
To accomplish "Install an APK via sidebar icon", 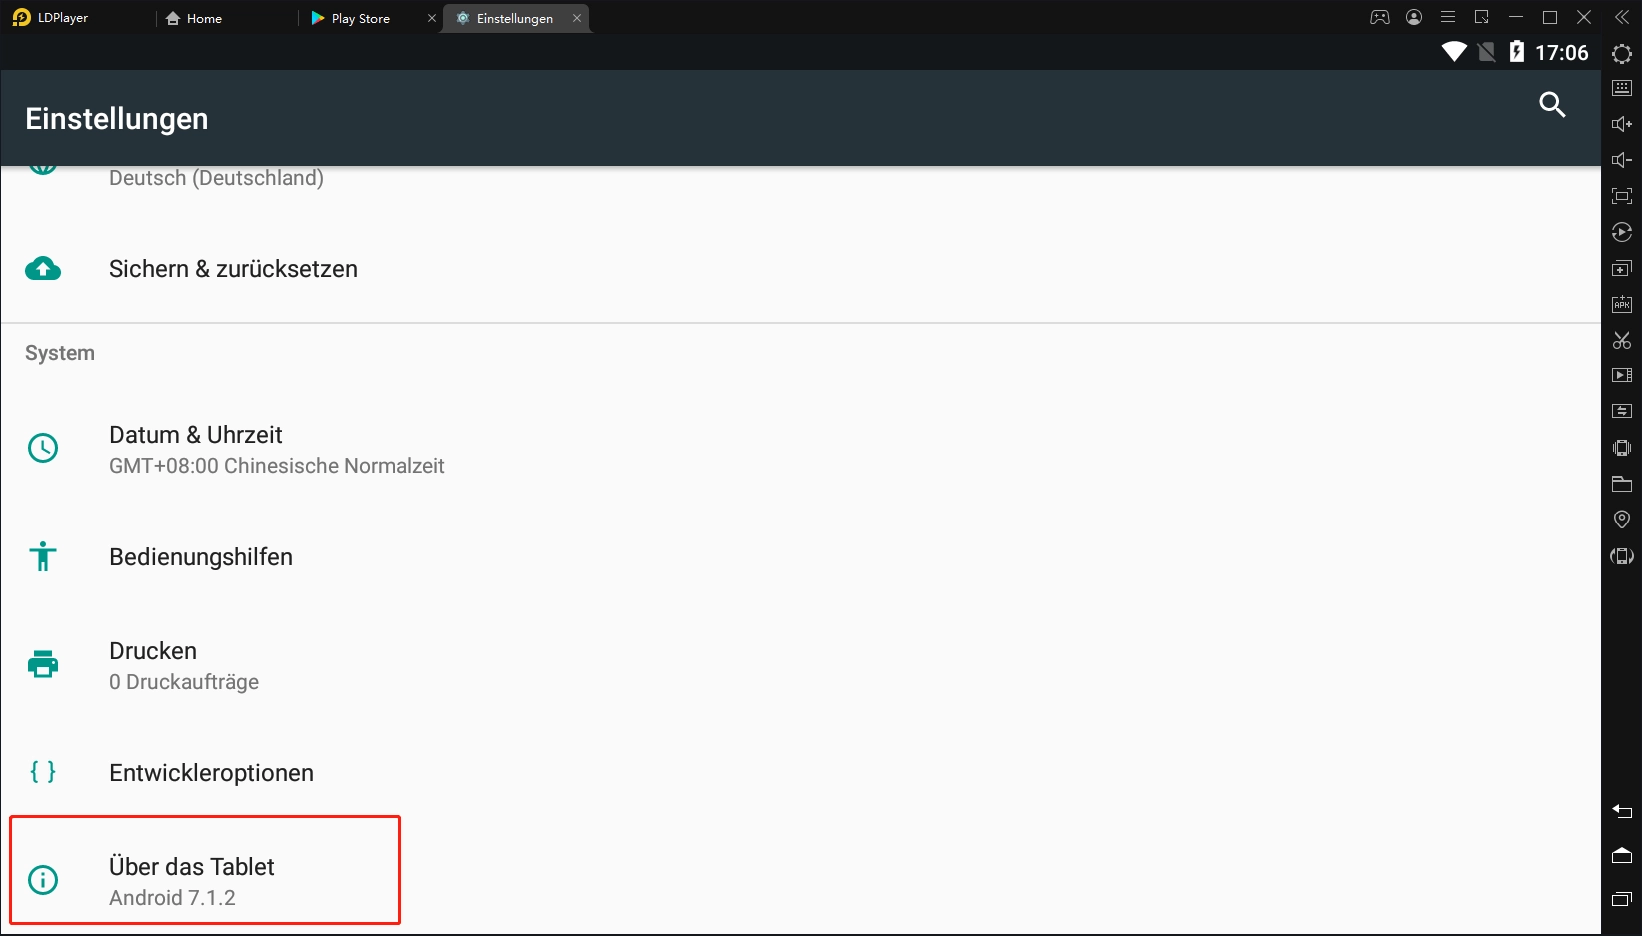I will [x=1622, y=304].
